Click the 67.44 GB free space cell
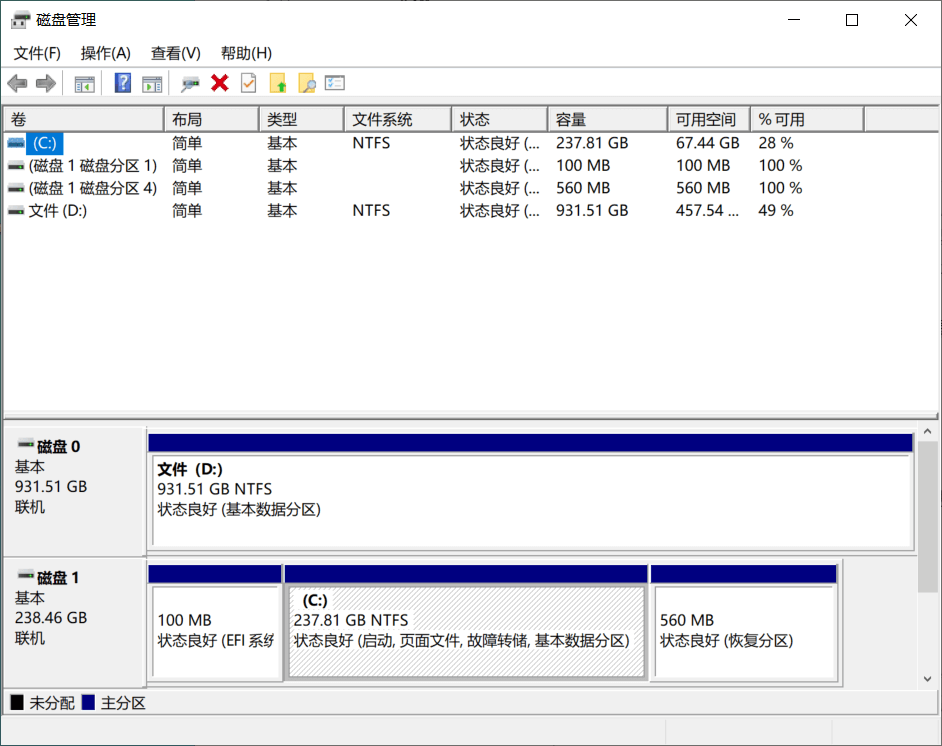 point(707,143)
